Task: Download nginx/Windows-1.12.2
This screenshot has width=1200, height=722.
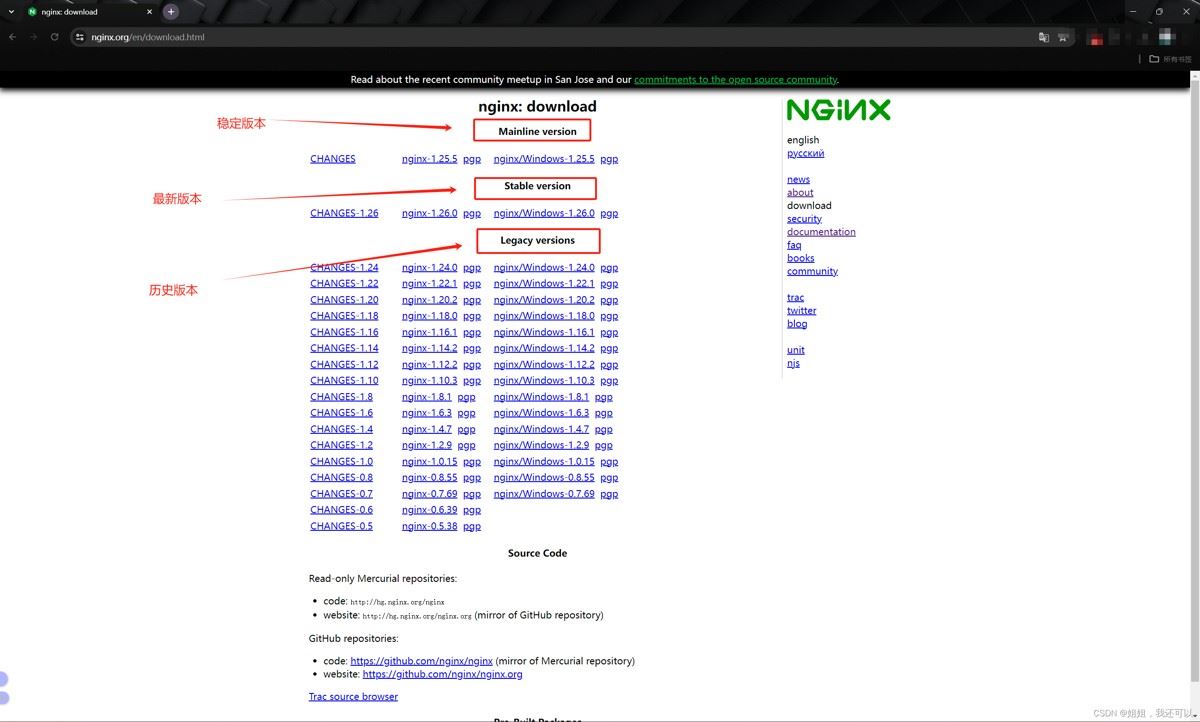Action: coord(544,364)
